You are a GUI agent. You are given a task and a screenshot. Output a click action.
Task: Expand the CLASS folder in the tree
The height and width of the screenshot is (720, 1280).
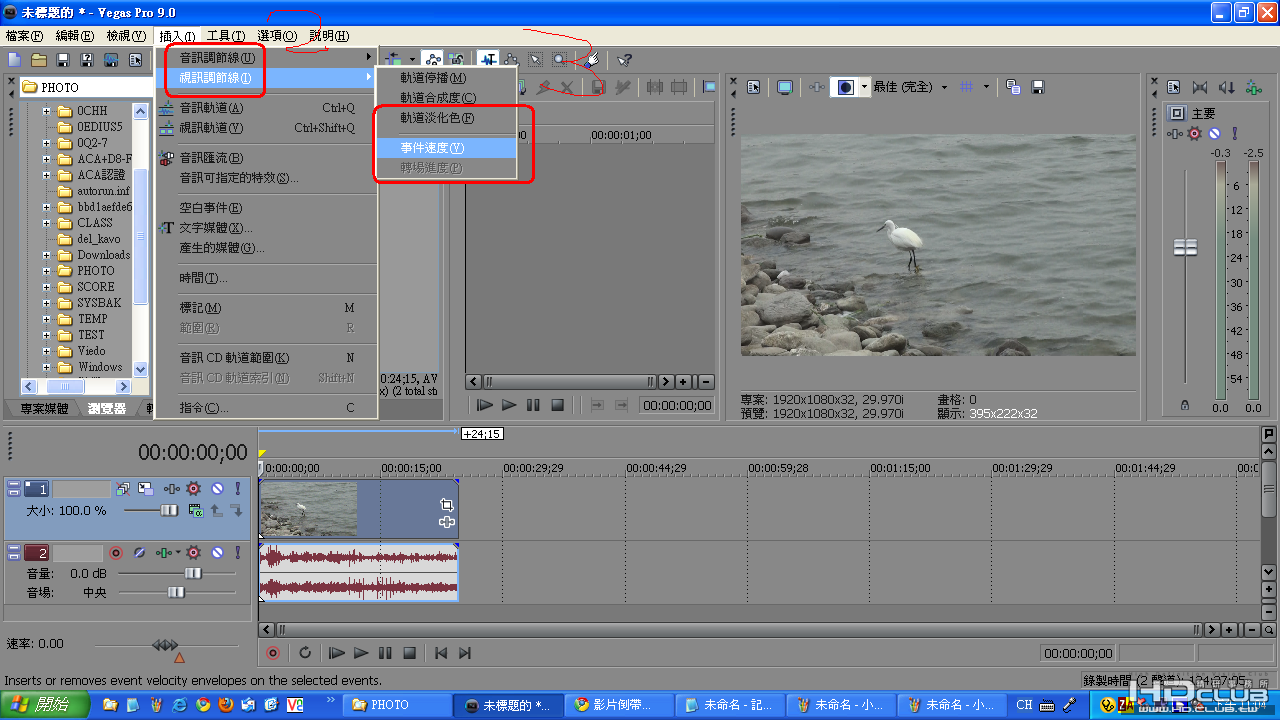click(x=46, y=223)
